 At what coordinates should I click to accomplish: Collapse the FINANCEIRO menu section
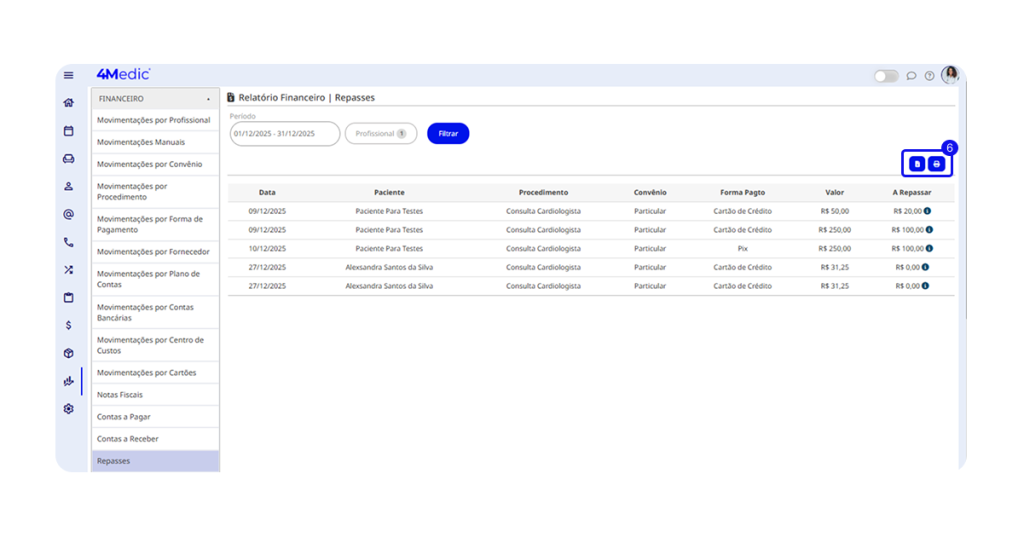pos(208,99)
